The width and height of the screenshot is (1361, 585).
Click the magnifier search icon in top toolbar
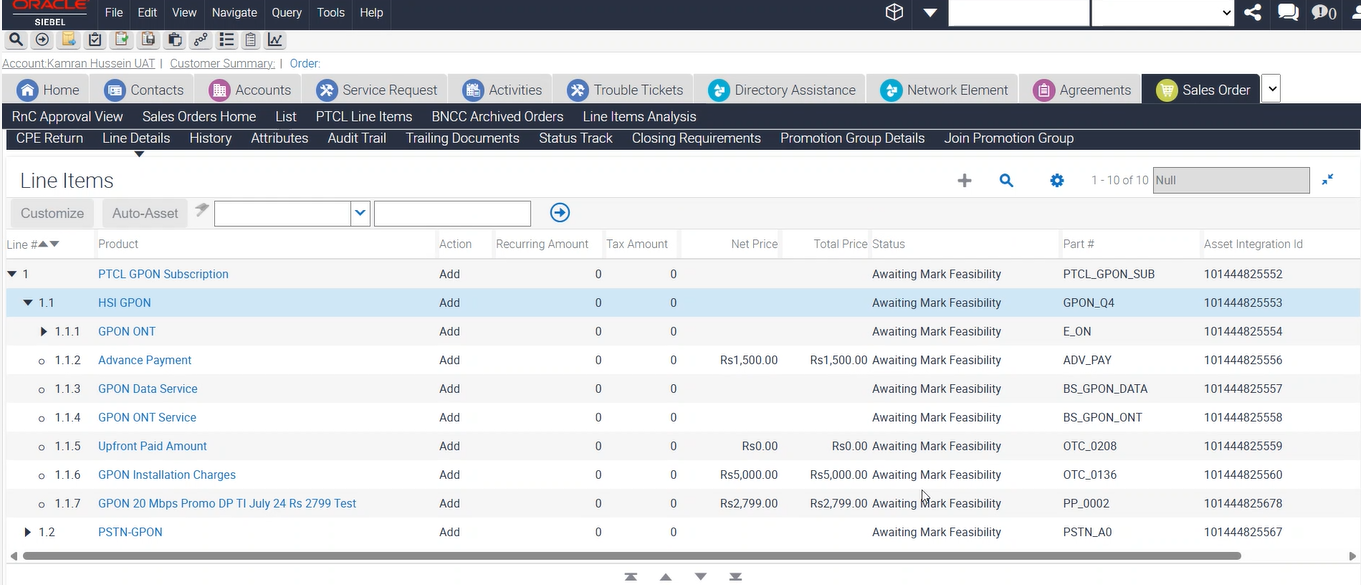tap(16, 40)
